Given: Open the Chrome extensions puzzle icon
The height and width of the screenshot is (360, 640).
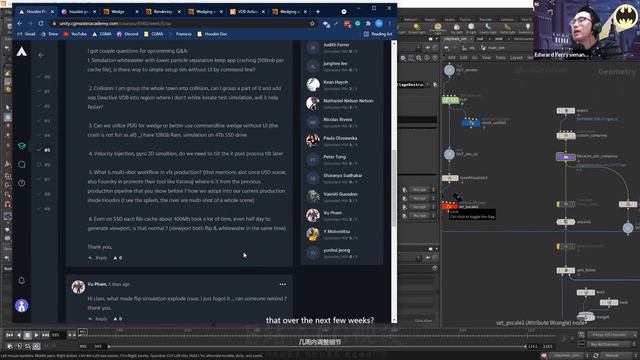Looking at the screenshot, I should point(368,24).
